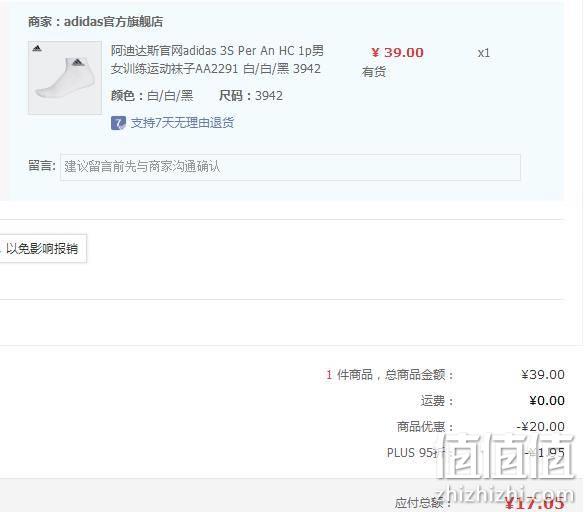Viewport: 584px width, 512px height.
Task: Click the x1 quantity label
Action: [484, 53]
